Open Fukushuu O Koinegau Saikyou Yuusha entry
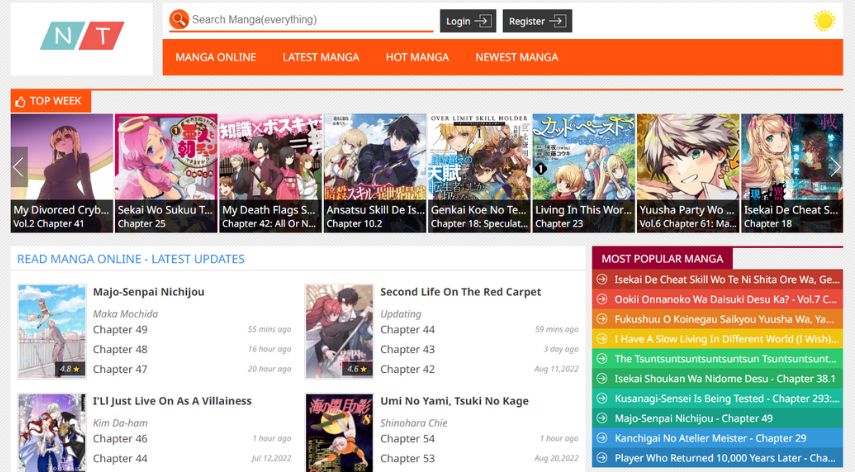855x472 pixels. coord(724,319)
